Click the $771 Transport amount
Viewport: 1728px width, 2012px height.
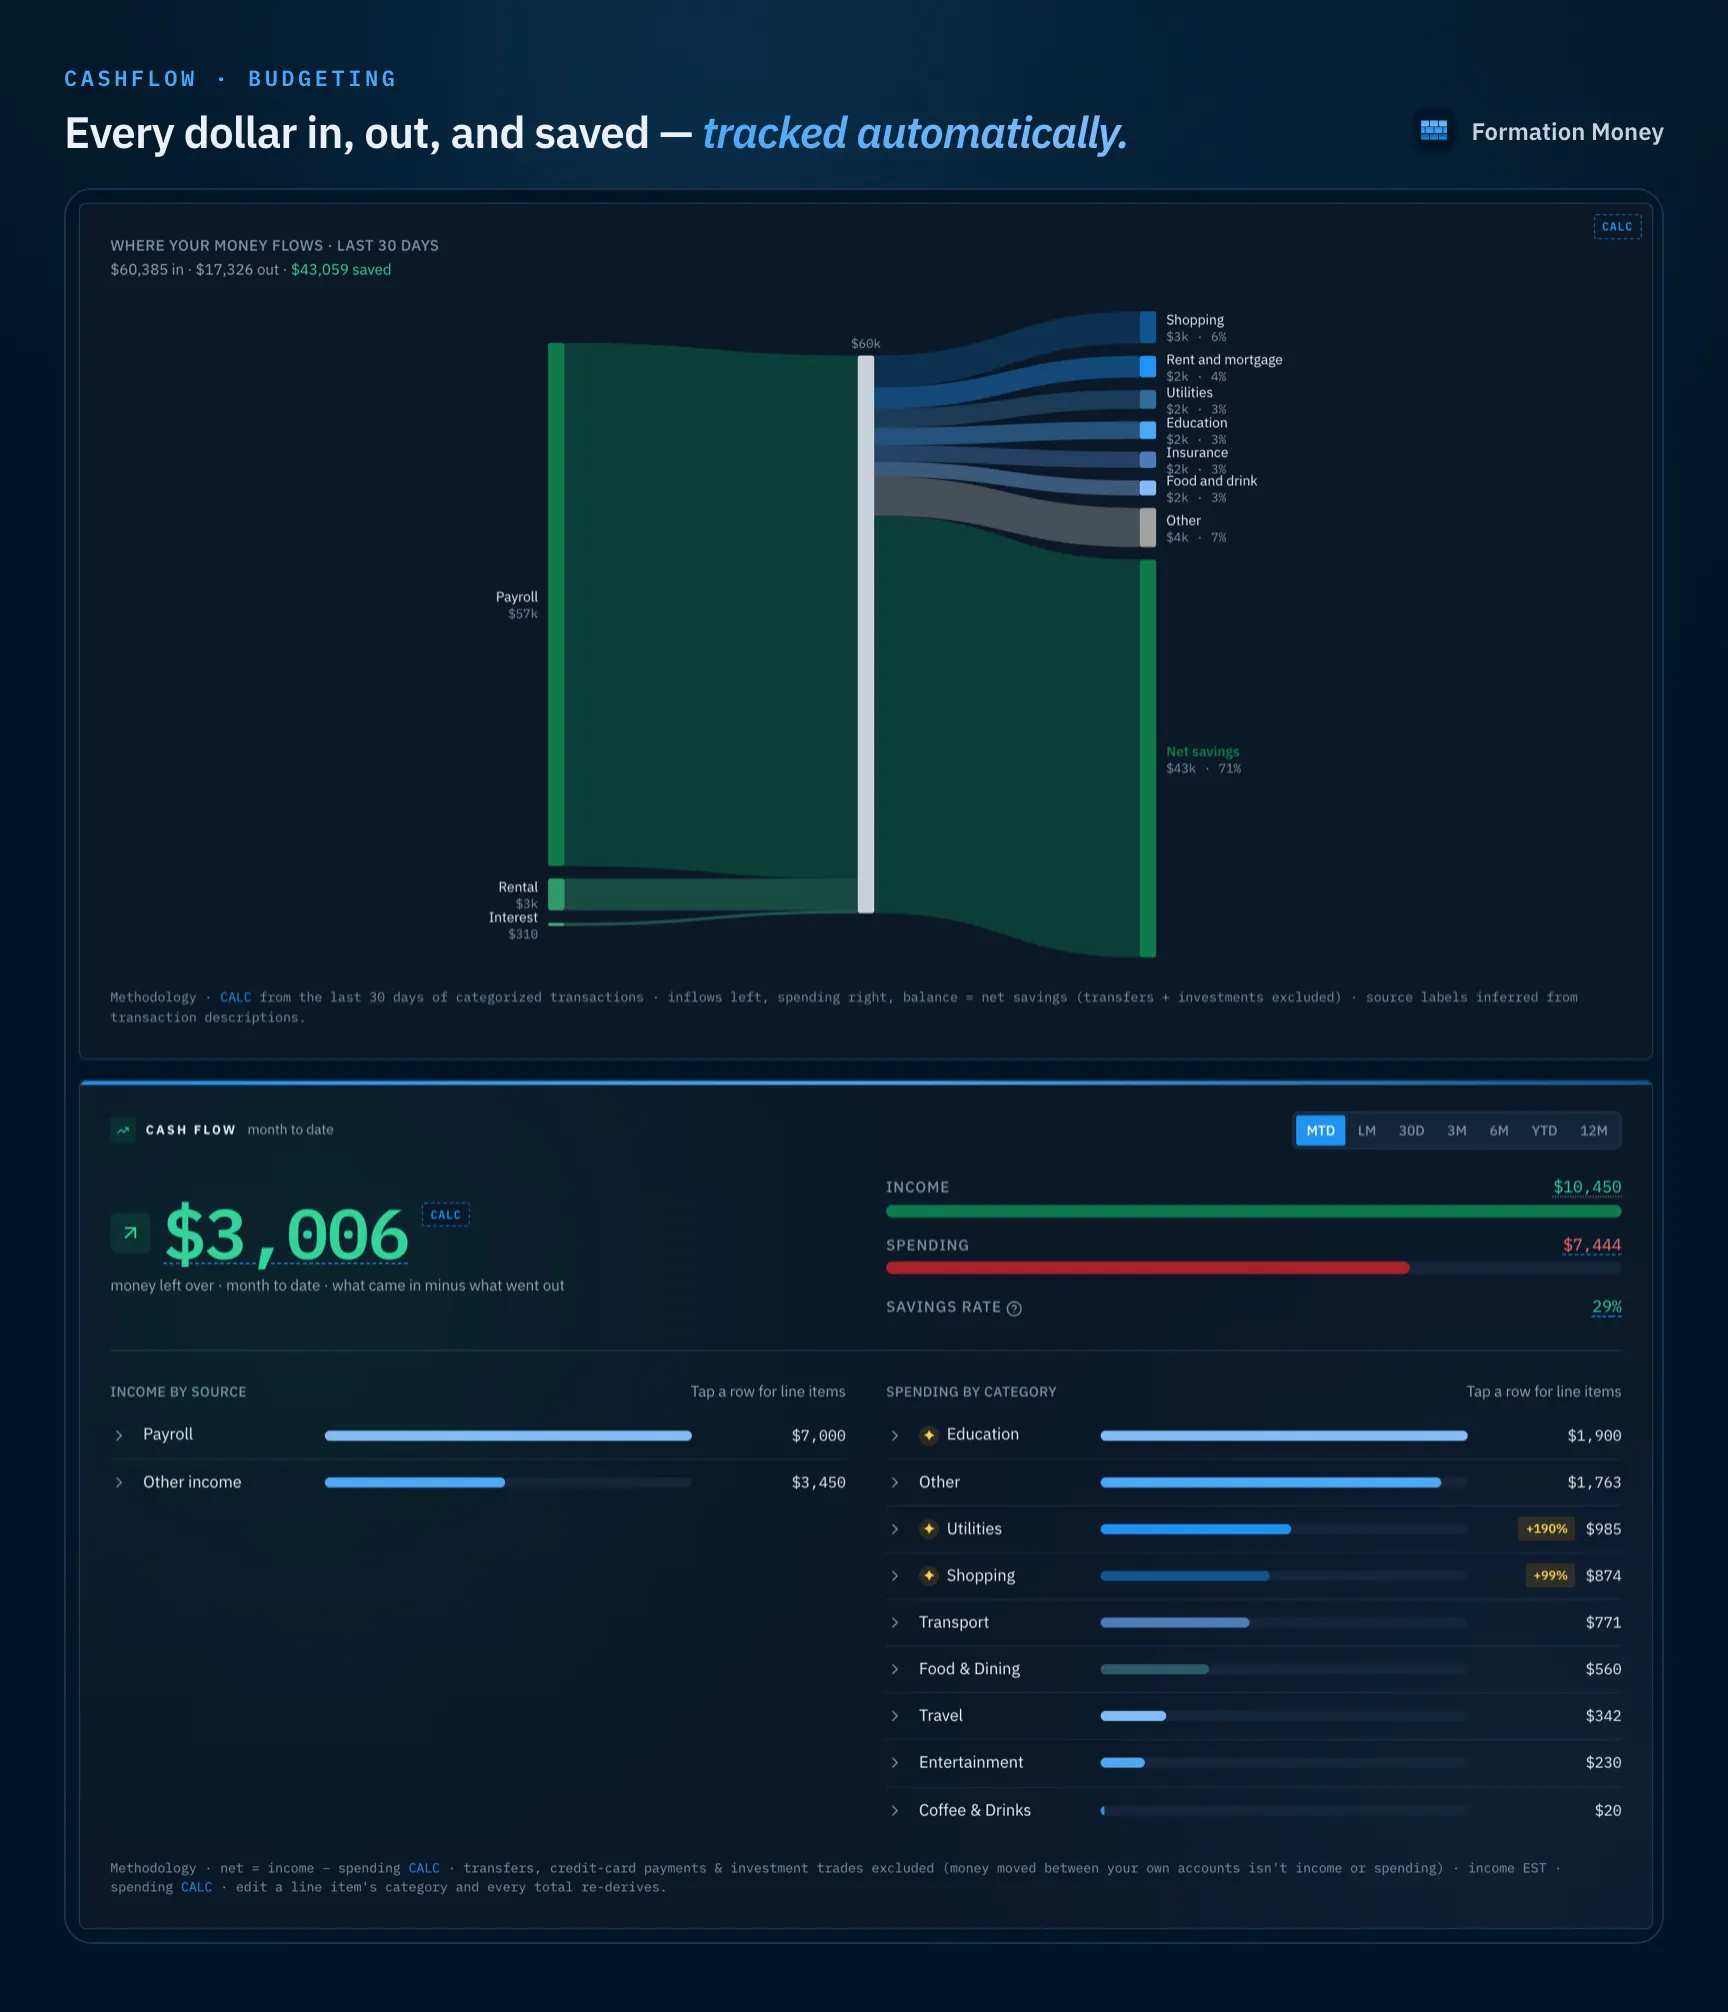pos(1603,1623)
